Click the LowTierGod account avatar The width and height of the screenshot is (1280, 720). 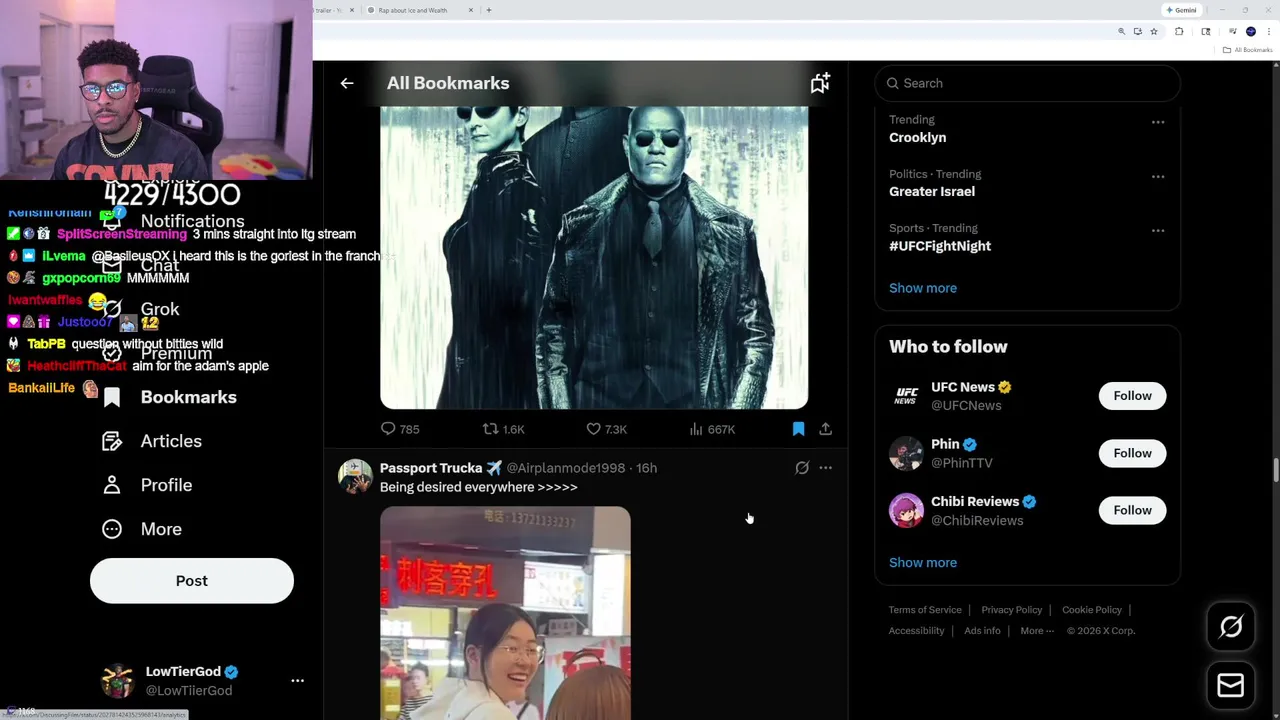click(x=118, y=680)
